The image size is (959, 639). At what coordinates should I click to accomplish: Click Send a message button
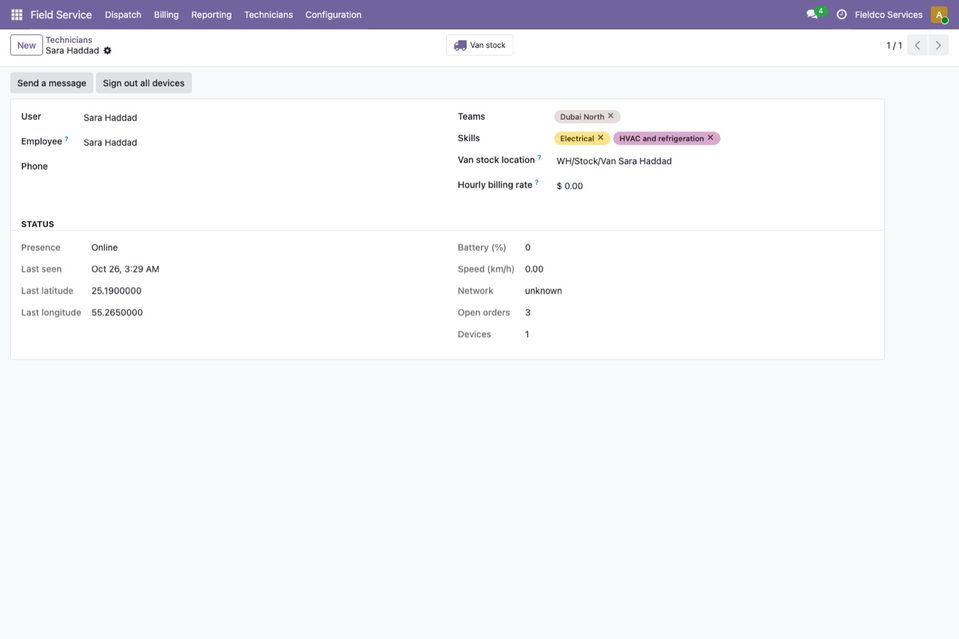tap(51, 83)
